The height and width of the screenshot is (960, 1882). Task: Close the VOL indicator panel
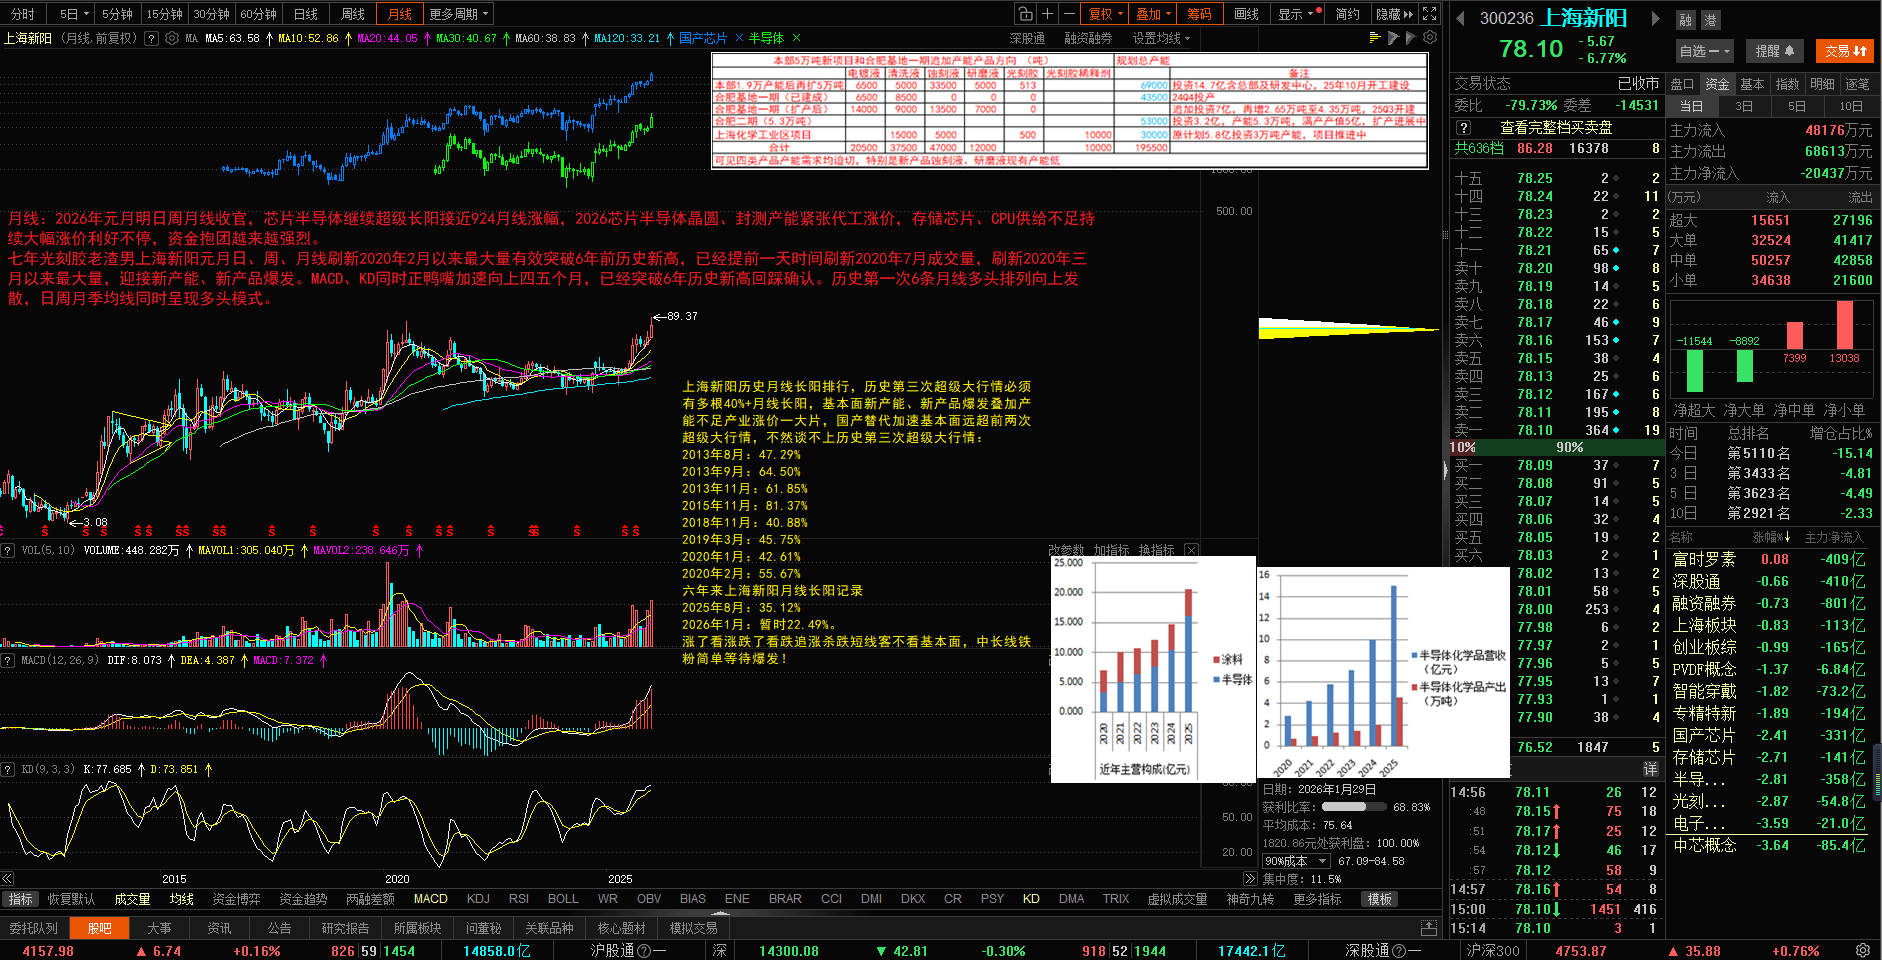point(1191,550)
